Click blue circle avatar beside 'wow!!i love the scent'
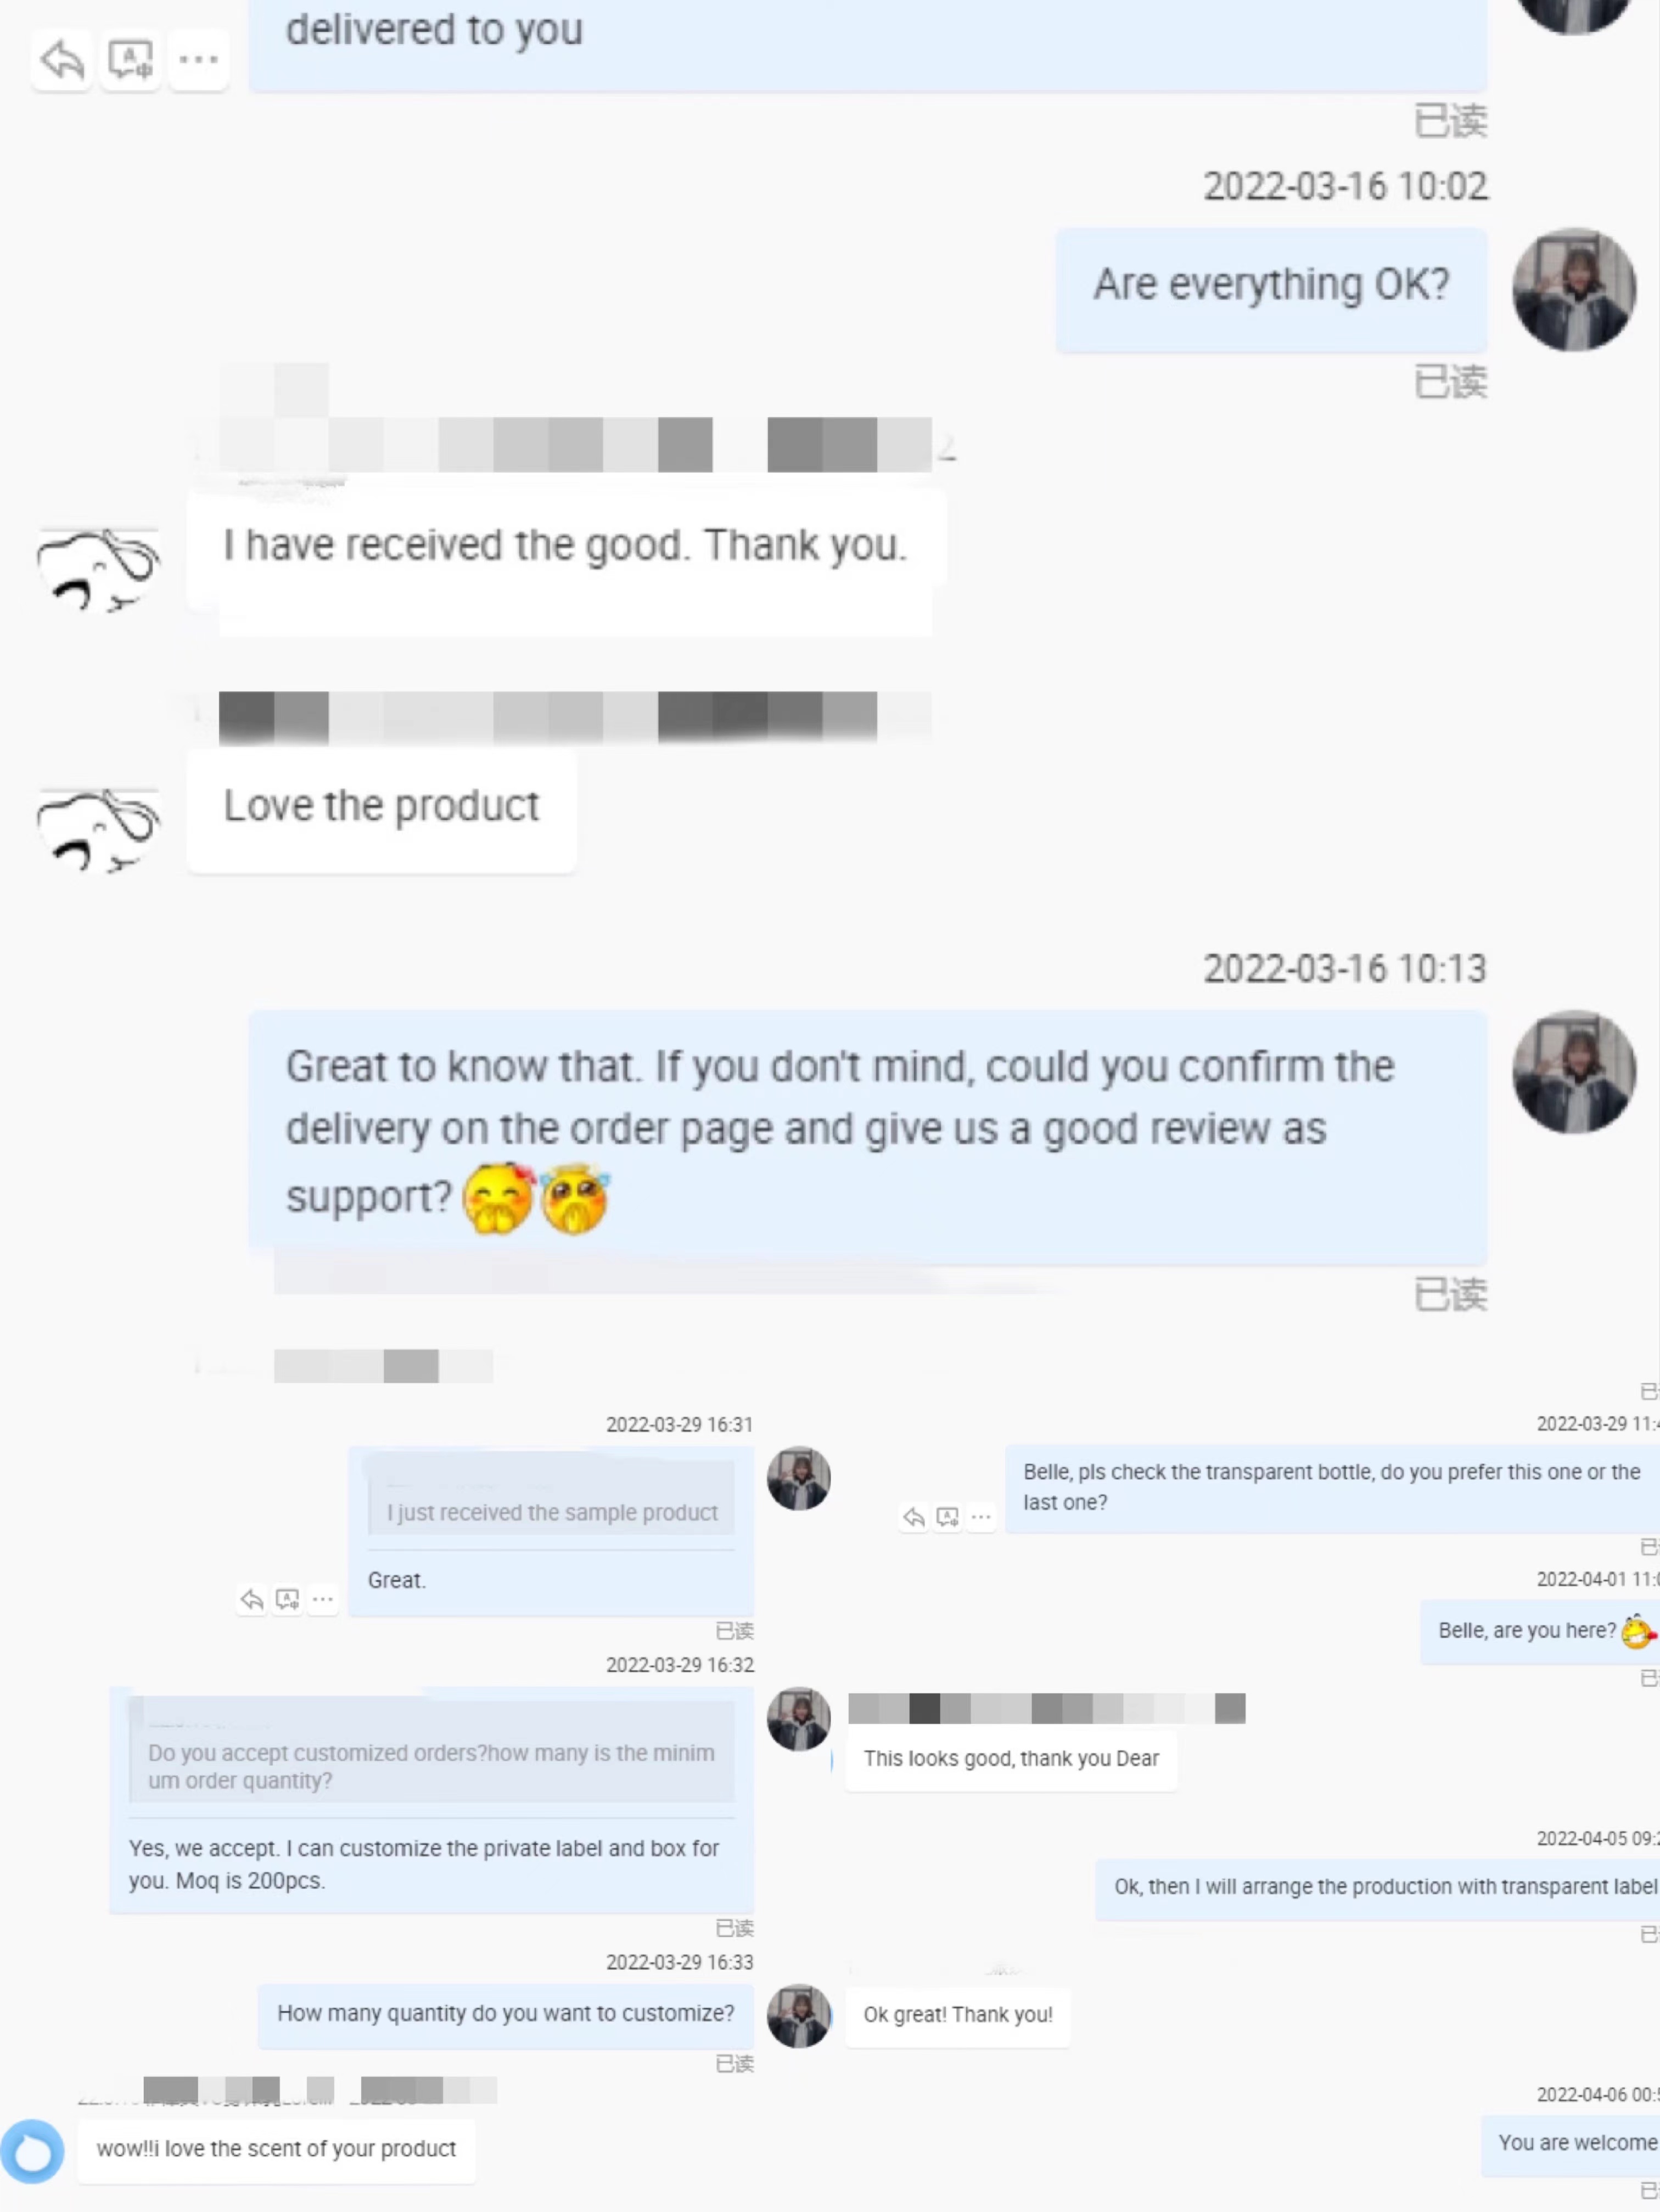1660x2212 pixels. tap(32, 2150)
